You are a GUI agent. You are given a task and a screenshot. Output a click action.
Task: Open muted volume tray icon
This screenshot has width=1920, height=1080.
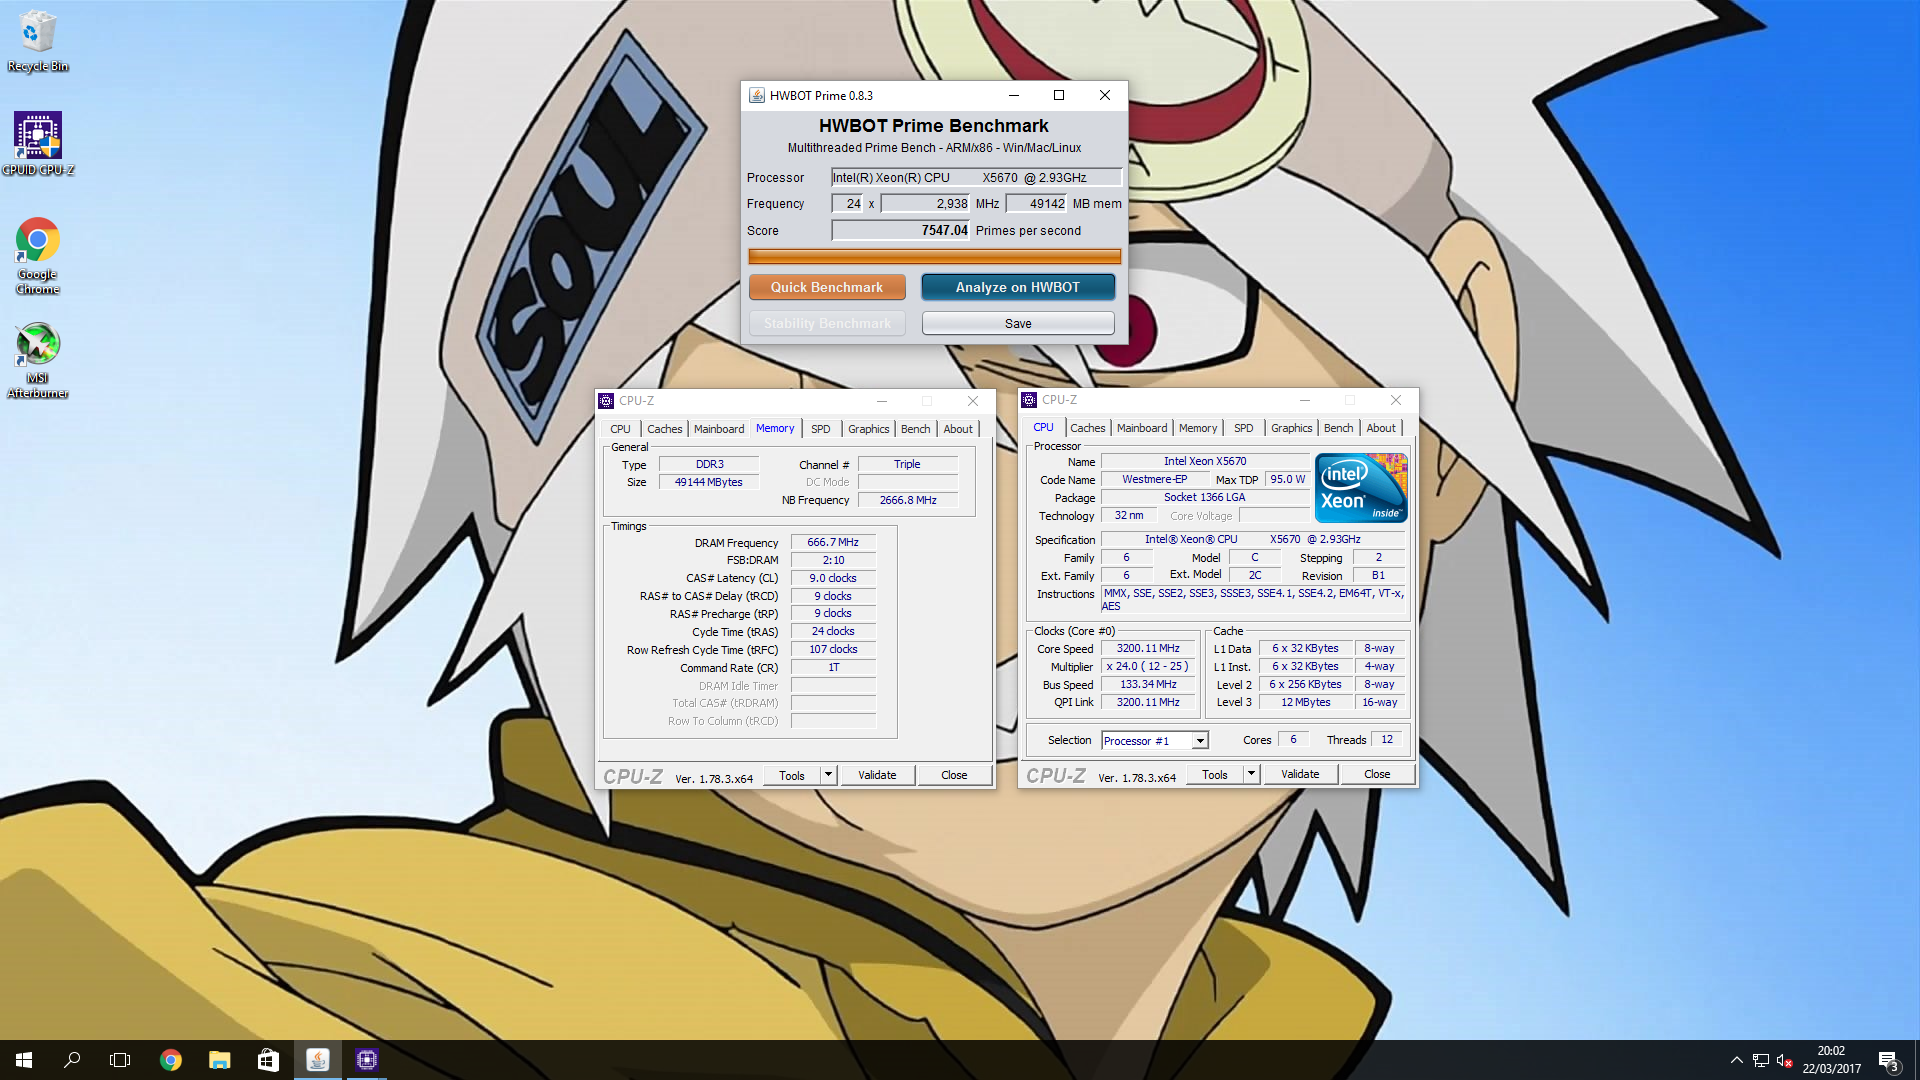tap(1785, 1060)
